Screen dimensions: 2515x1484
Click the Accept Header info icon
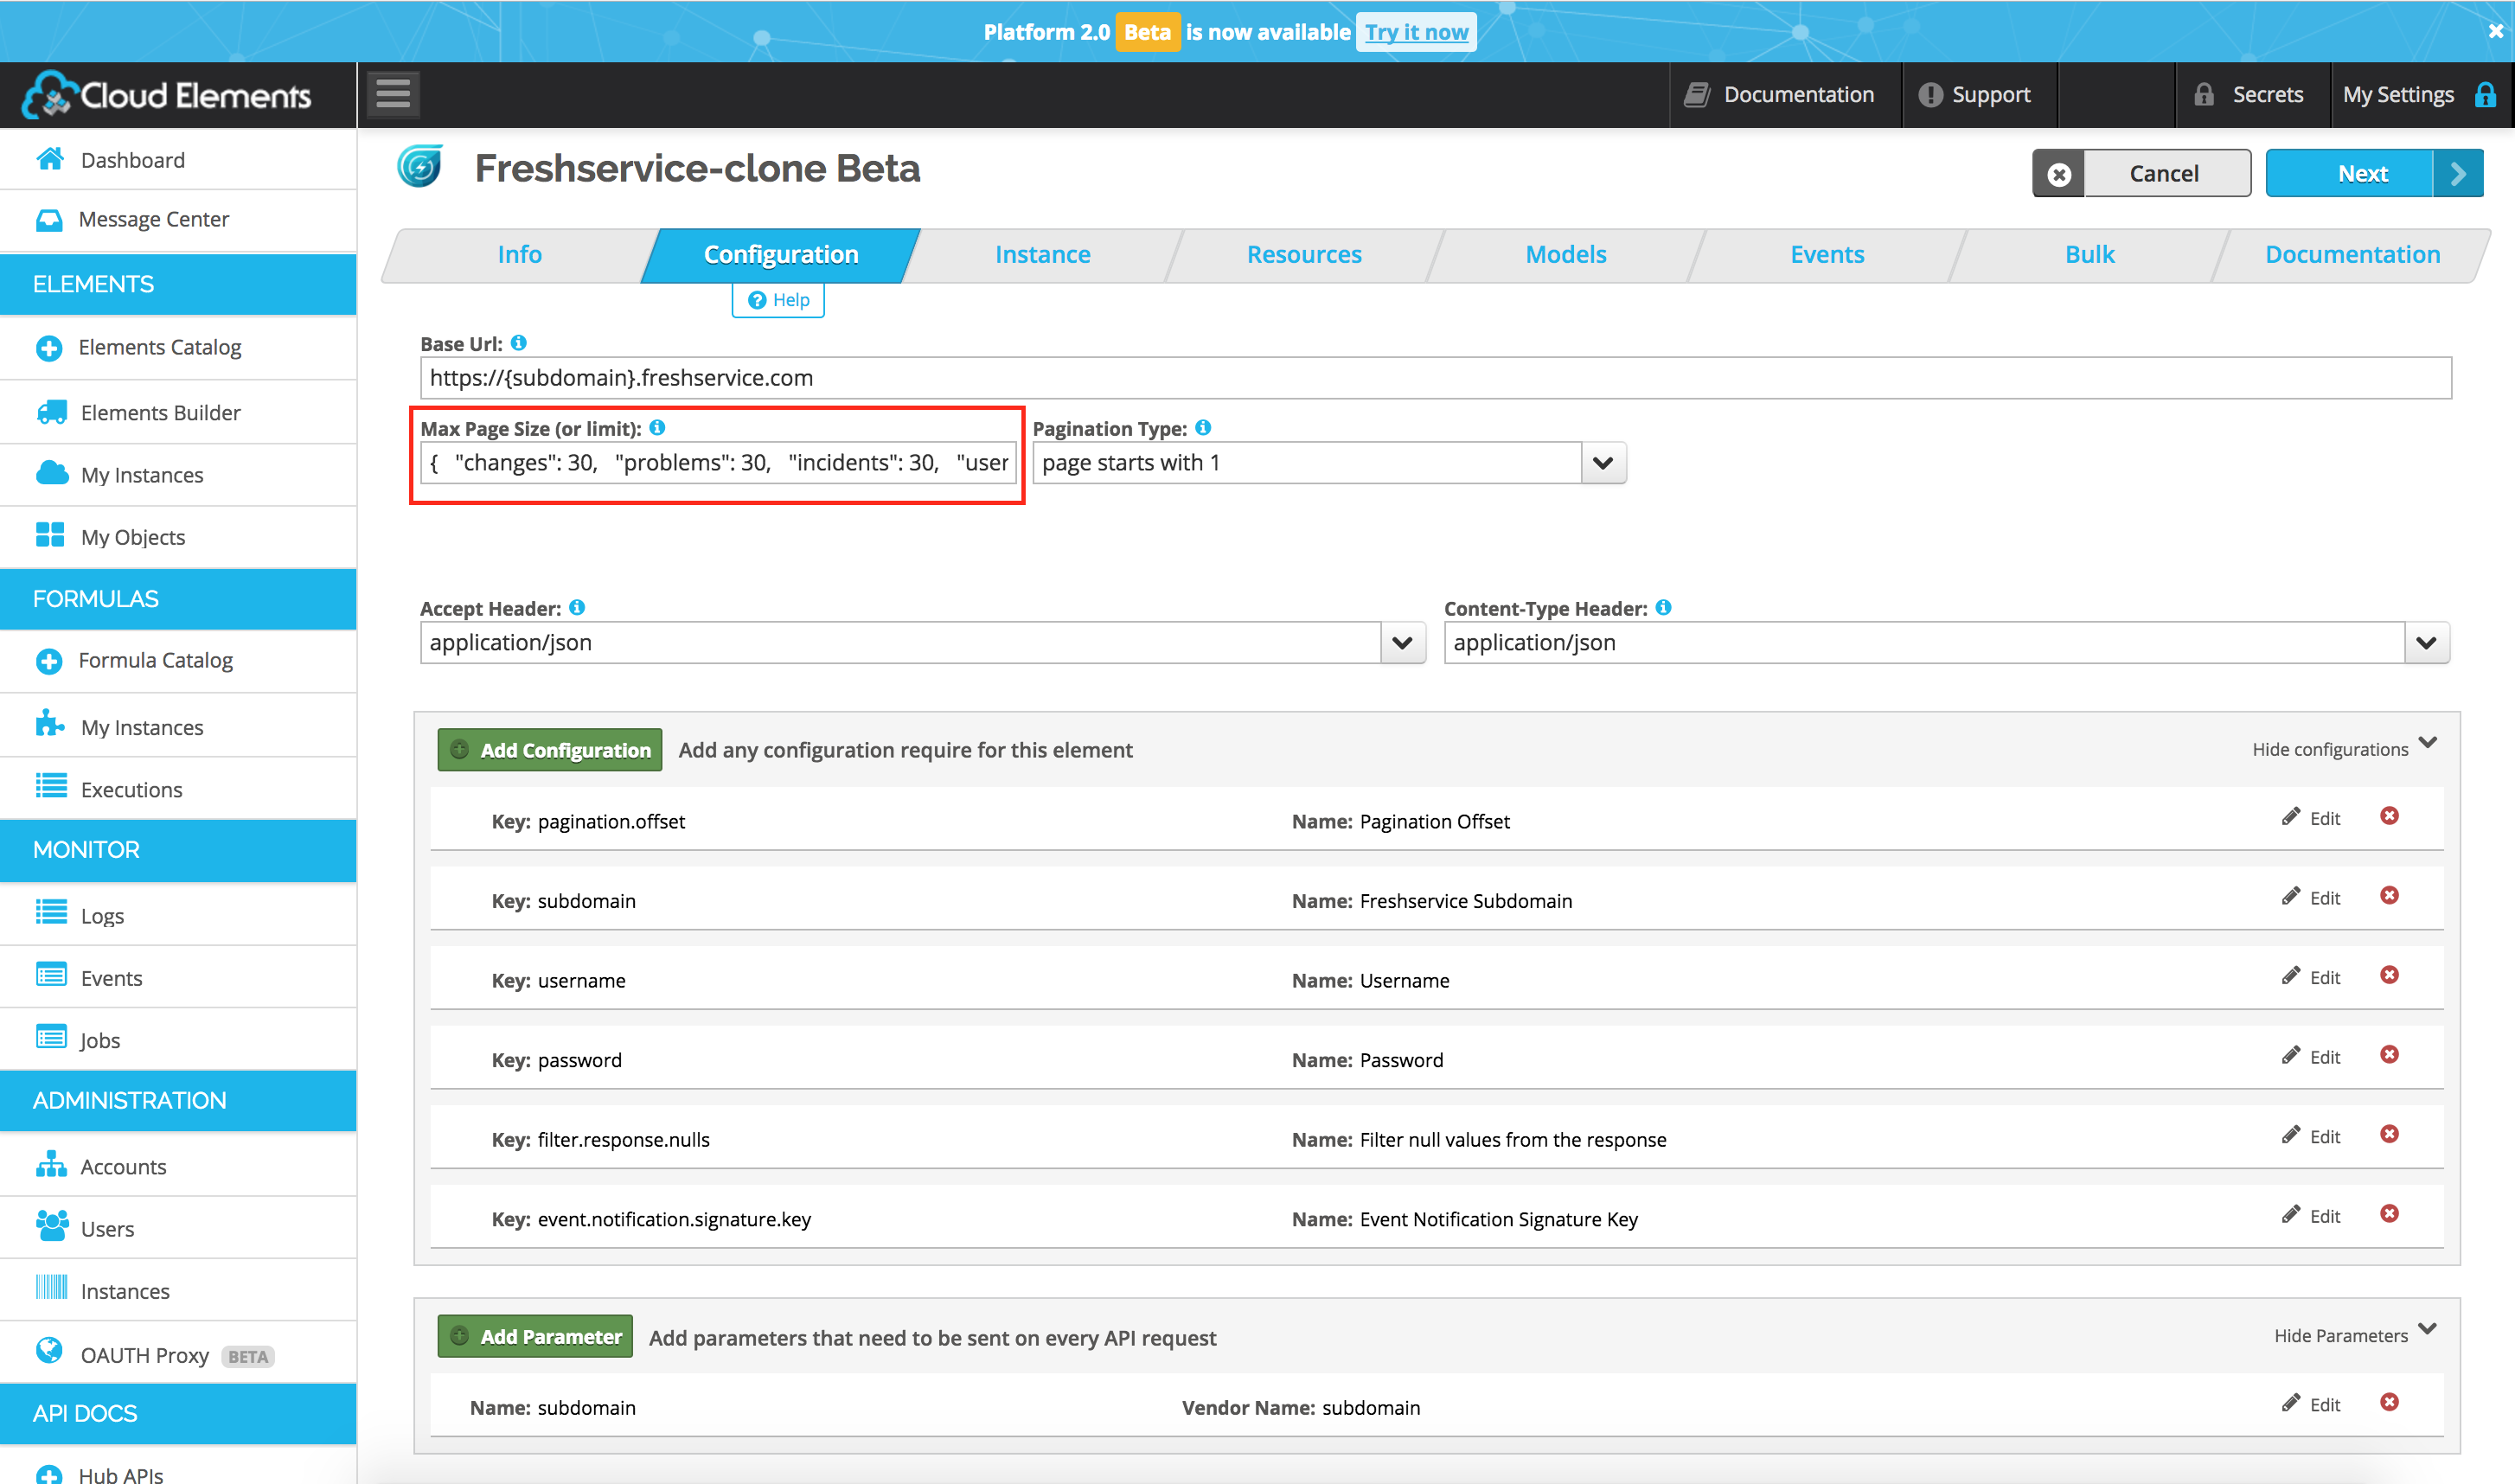(577, 607)
